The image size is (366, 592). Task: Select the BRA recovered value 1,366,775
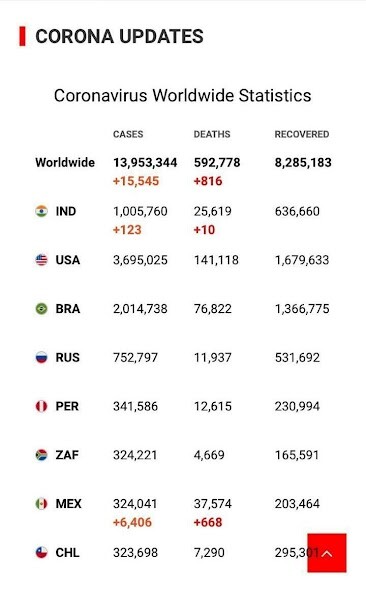pyautogui.click(x=302, y=309)
